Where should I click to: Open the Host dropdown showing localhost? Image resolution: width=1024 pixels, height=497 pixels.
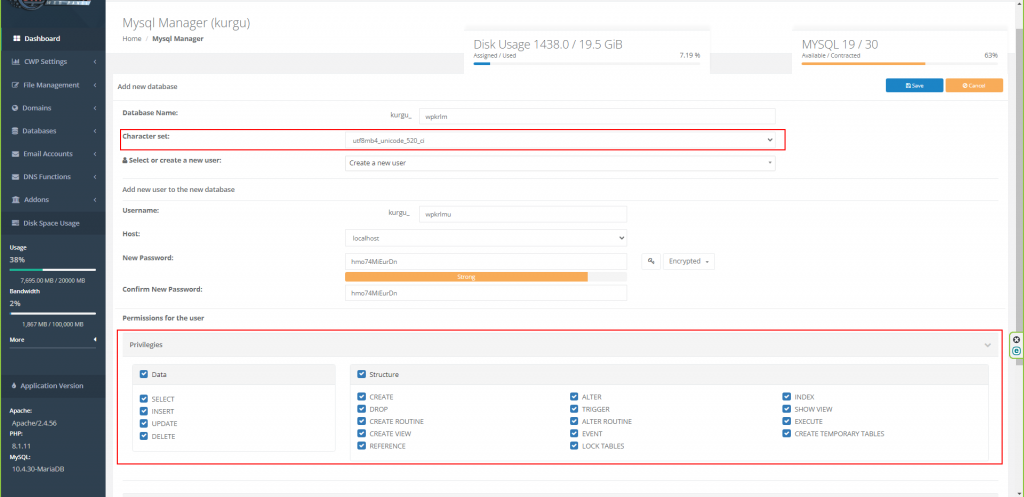pos(485,238)
